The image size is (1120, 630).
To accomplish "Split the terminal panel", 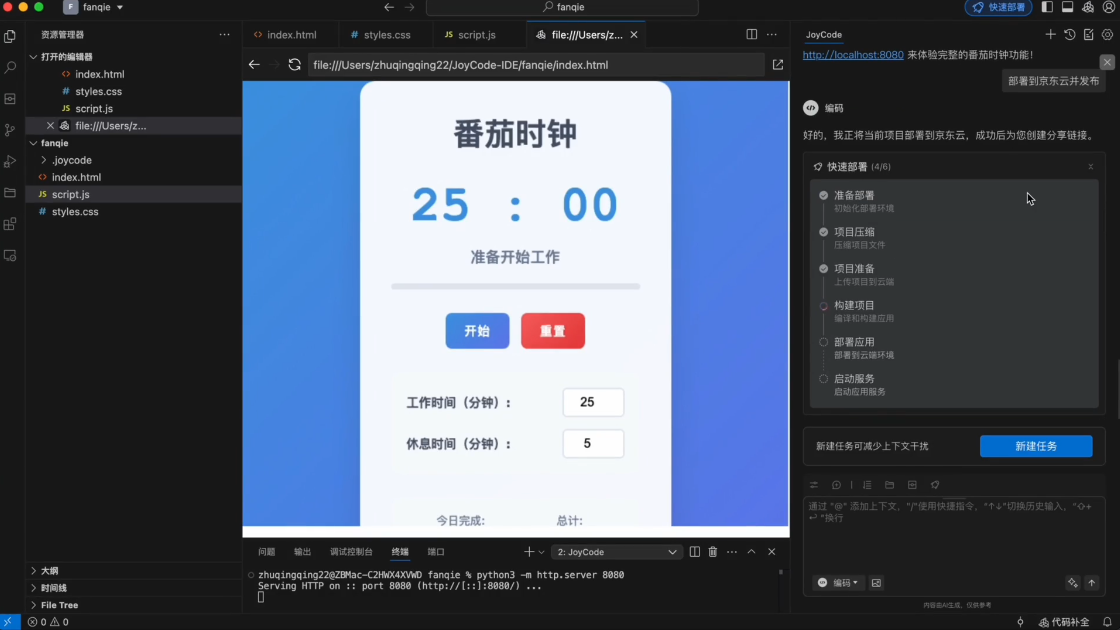I will 694,551.
